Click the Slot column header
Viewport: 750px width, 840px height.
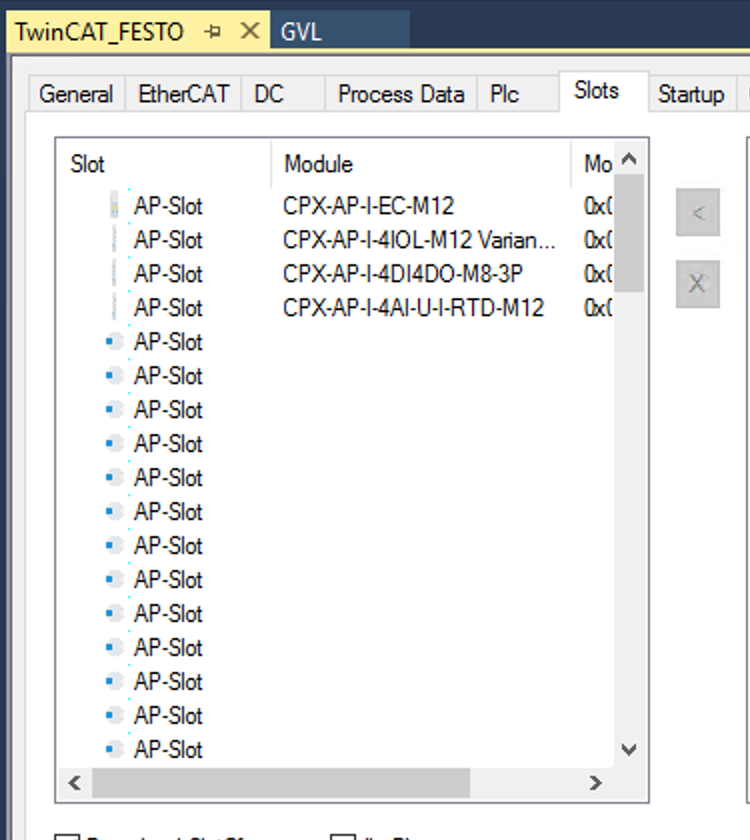[164, 164]
